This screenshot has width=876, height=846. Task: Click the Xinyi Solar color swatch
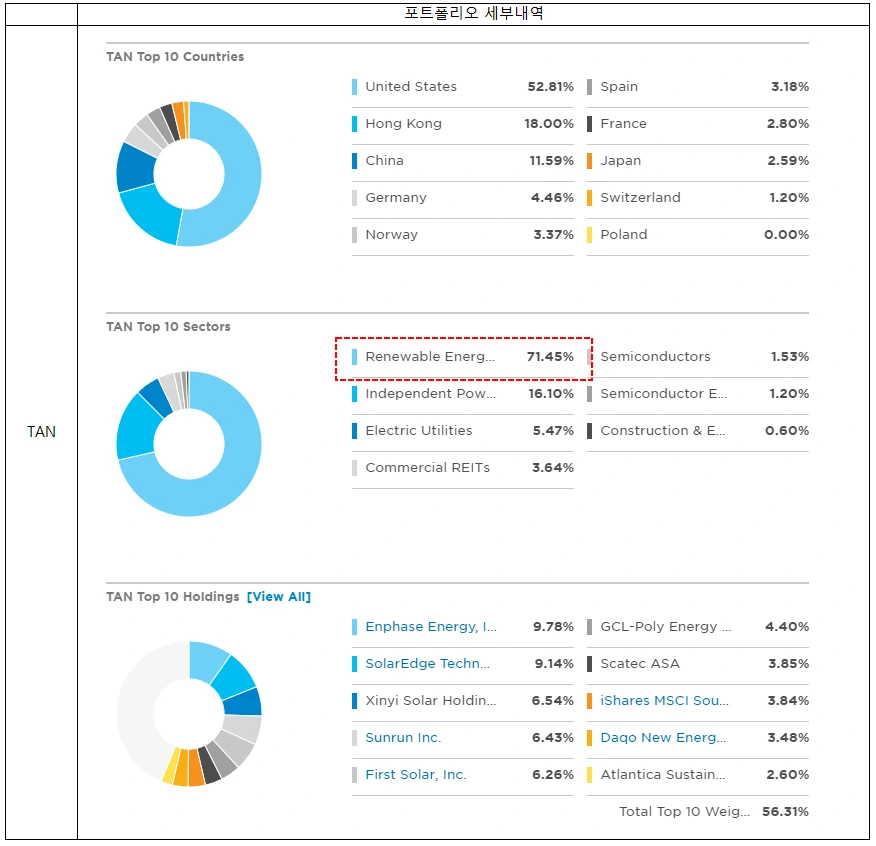pyautogui.click(x=355, y=701)
